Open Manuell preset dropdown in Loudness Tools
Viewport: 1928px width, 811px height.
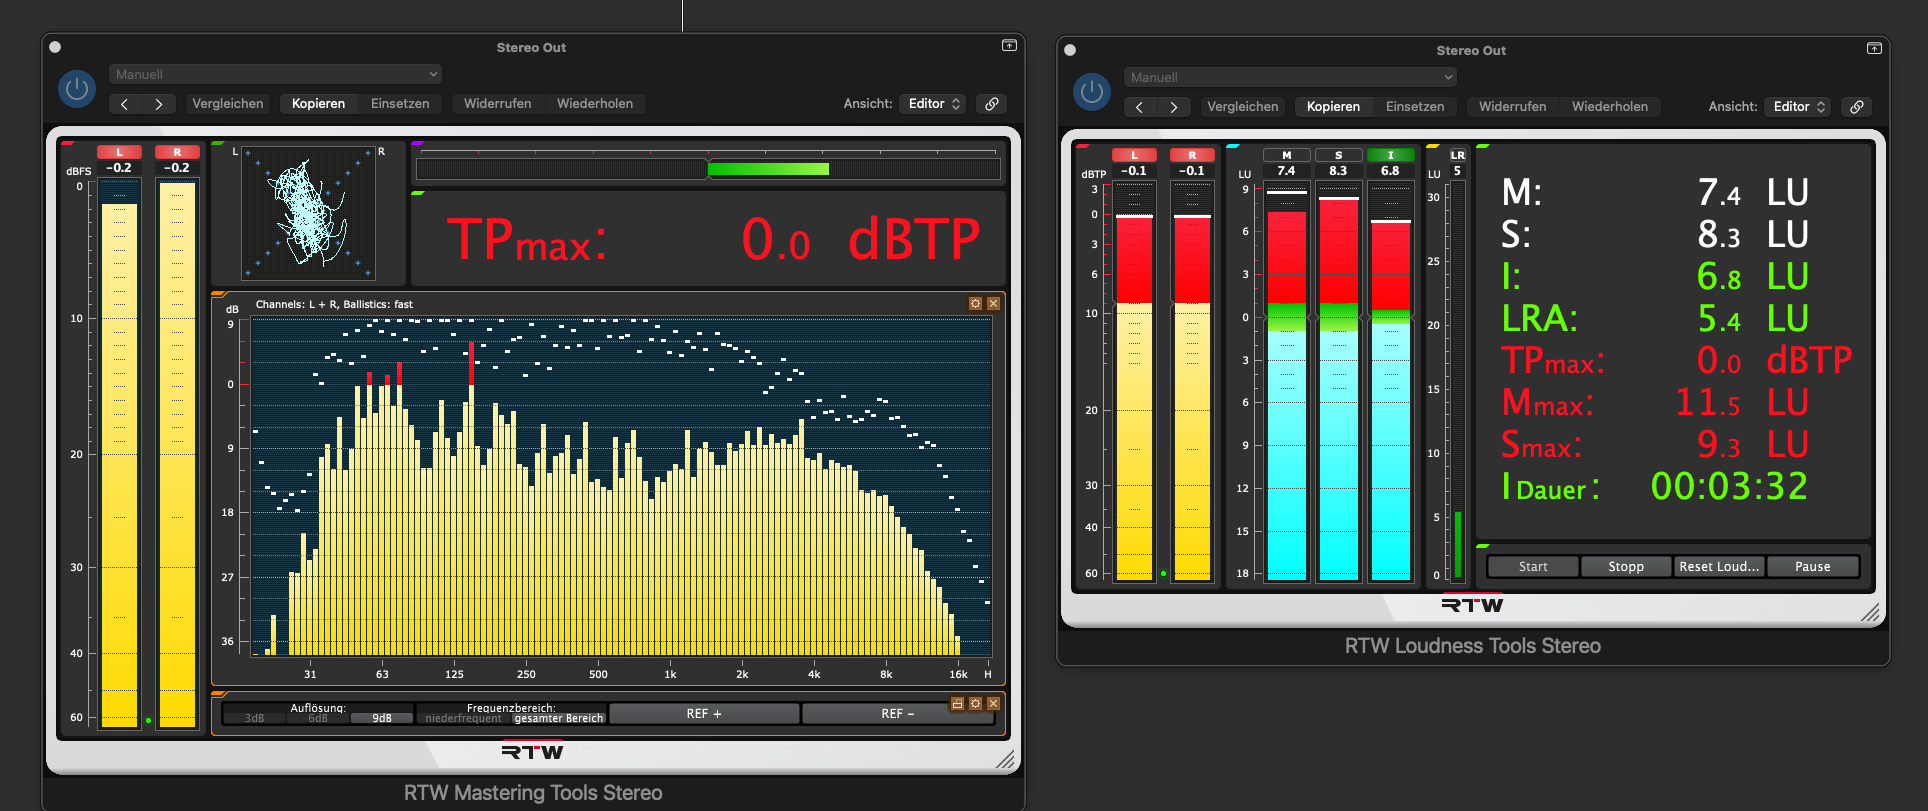[x=1290, y=77]
